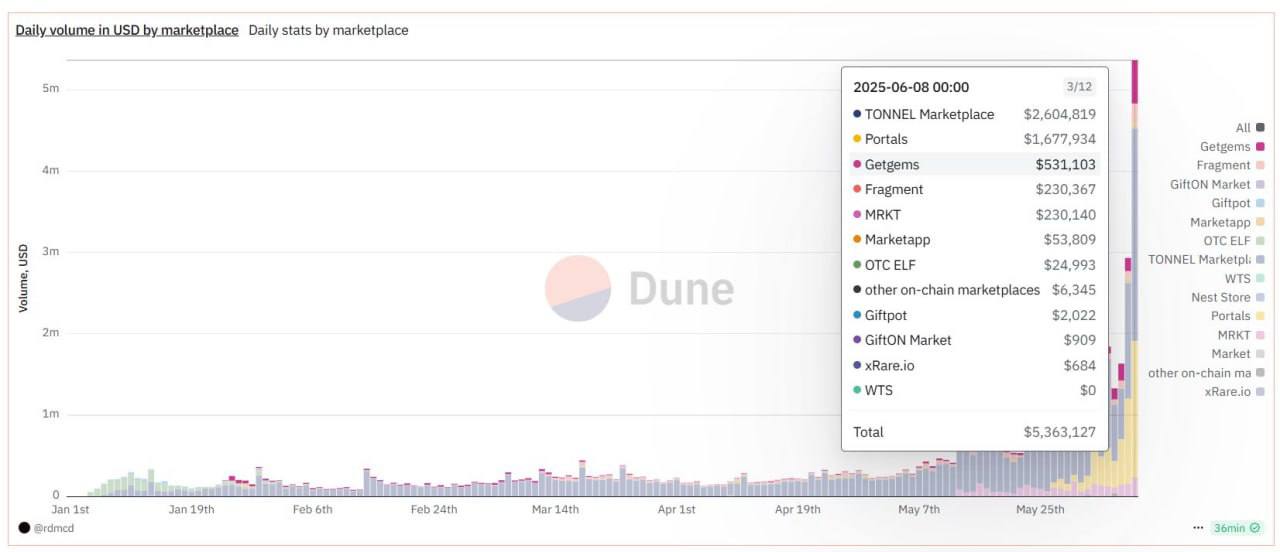Screen dimensions: 1280x552
Task: Click Giftpot $2,022 tooltip row
Action: coord(974,315)
